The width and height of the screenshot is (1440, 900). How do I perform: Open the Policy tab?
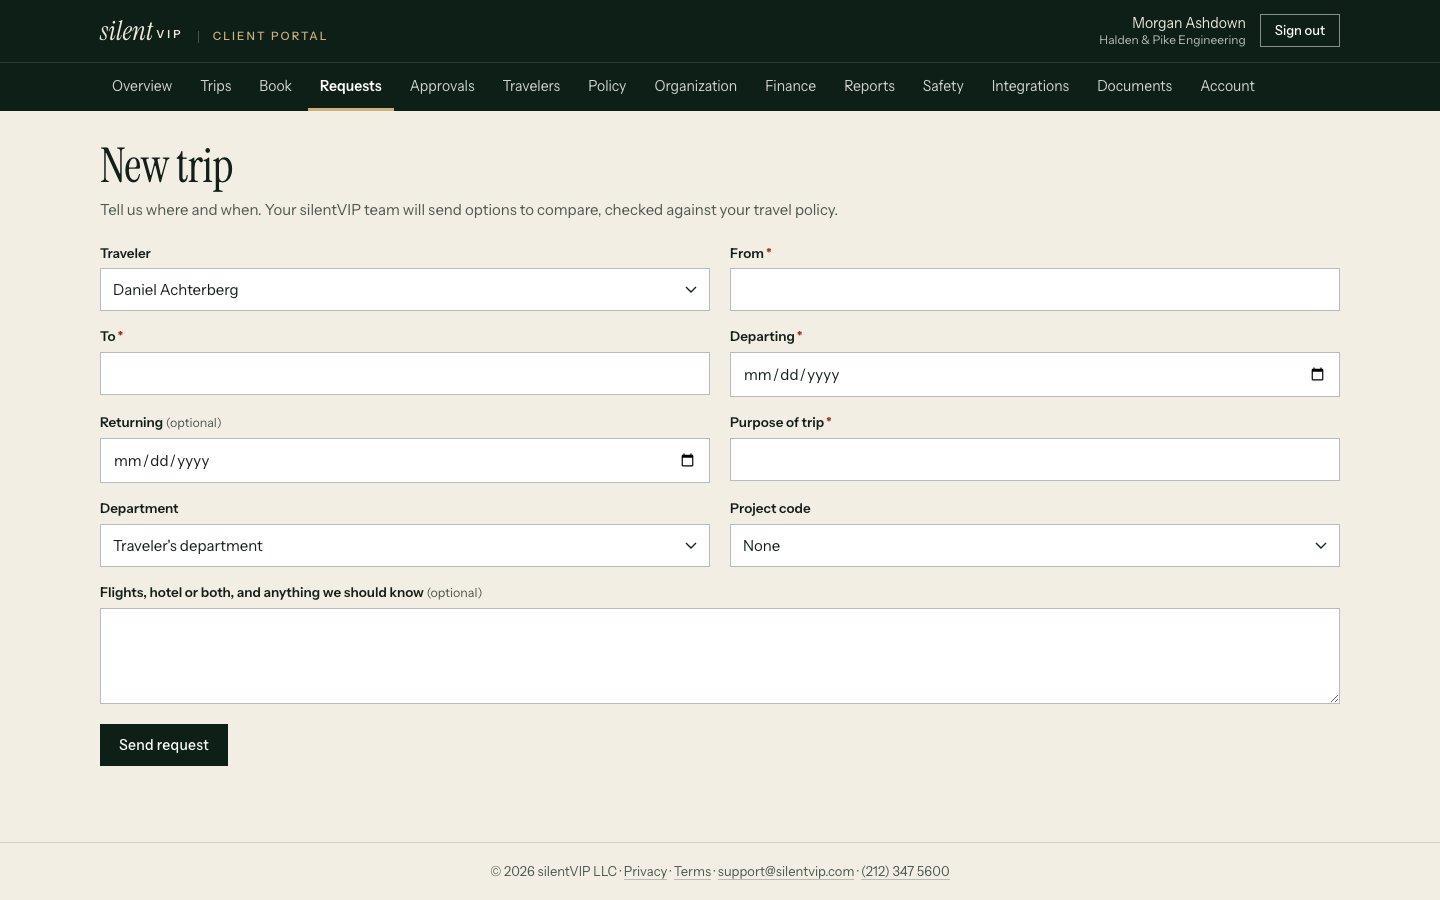[607, 86]
